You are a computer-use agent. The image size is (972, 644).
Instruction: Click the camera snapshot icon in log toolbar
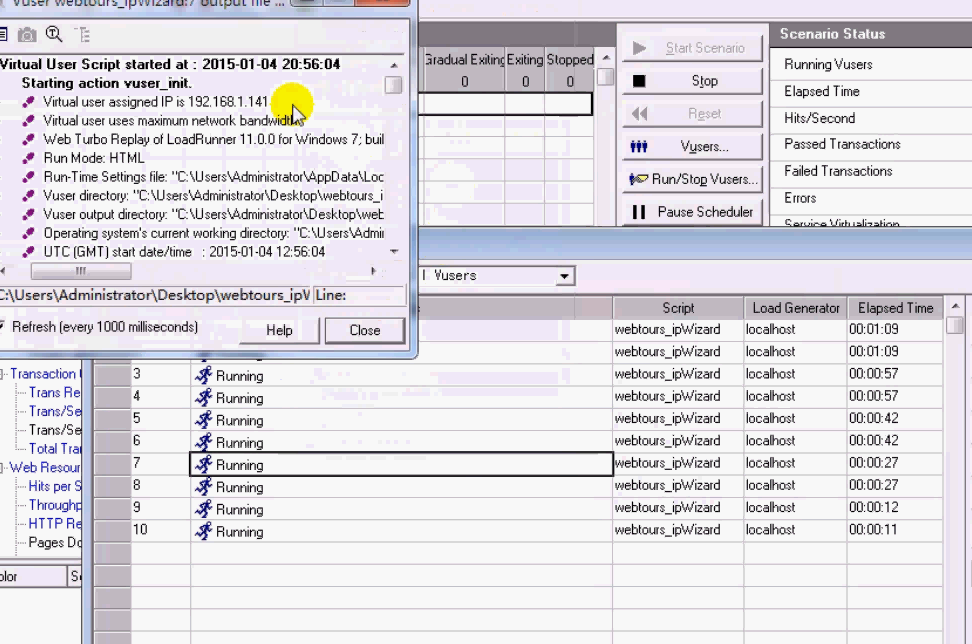27,35
